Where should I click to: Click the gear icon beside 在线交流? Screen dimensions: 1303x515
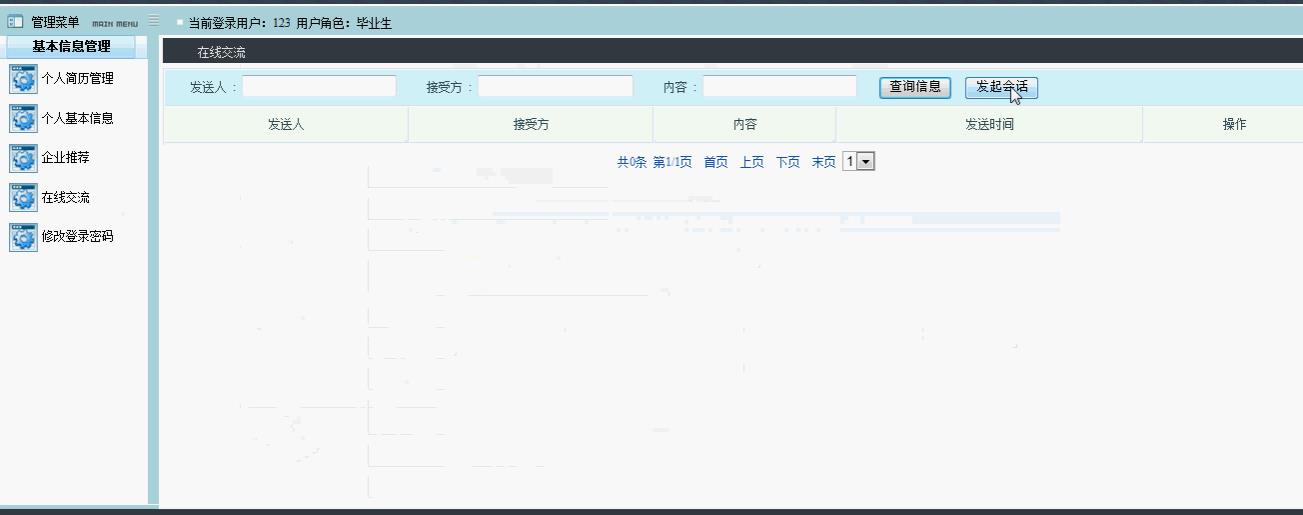tap(23, 198)
